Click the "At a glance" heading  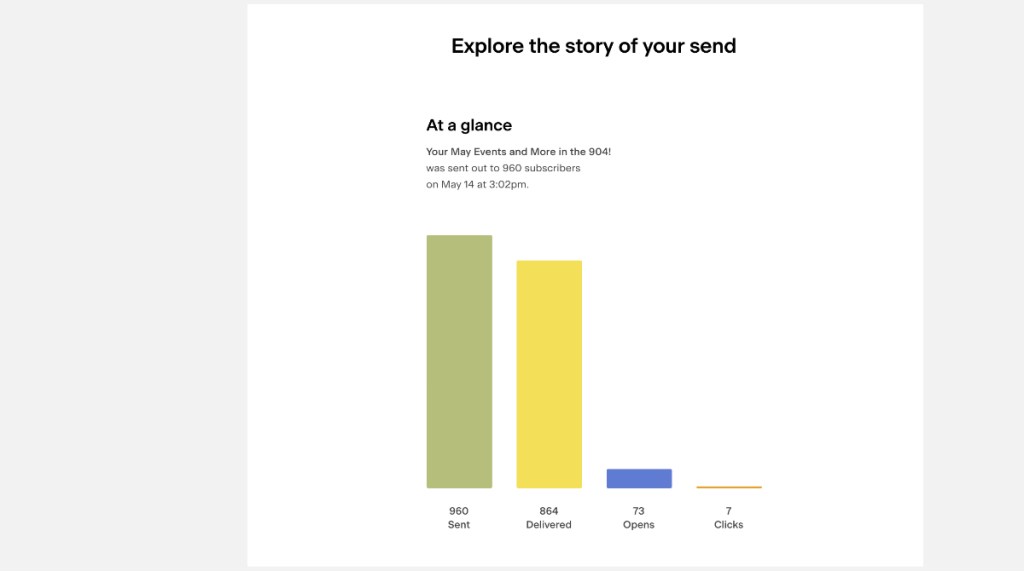pos(469,125)
